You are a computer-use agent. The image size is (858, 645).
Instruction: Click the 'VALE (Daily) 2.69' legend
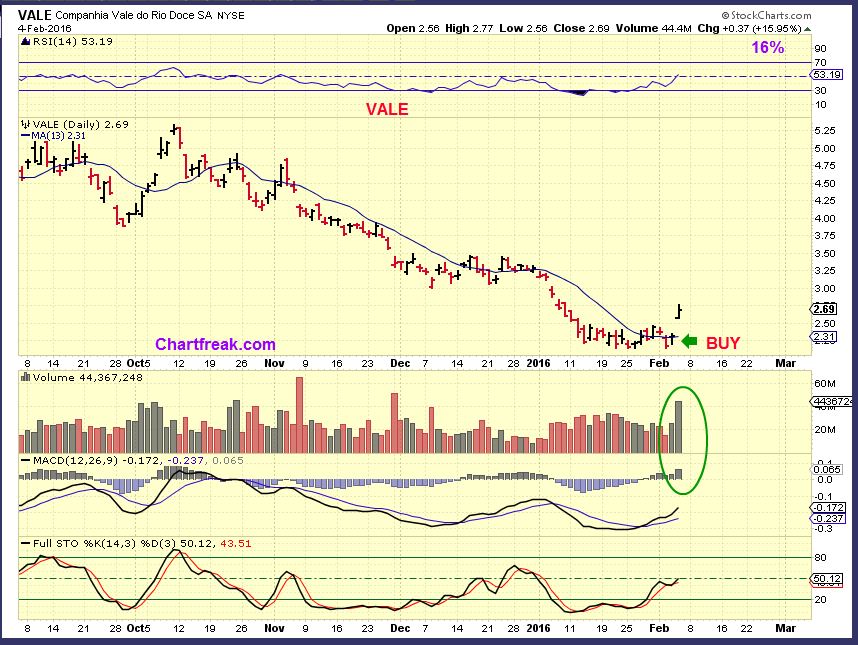pyautogui.click(x=80, y=125)
